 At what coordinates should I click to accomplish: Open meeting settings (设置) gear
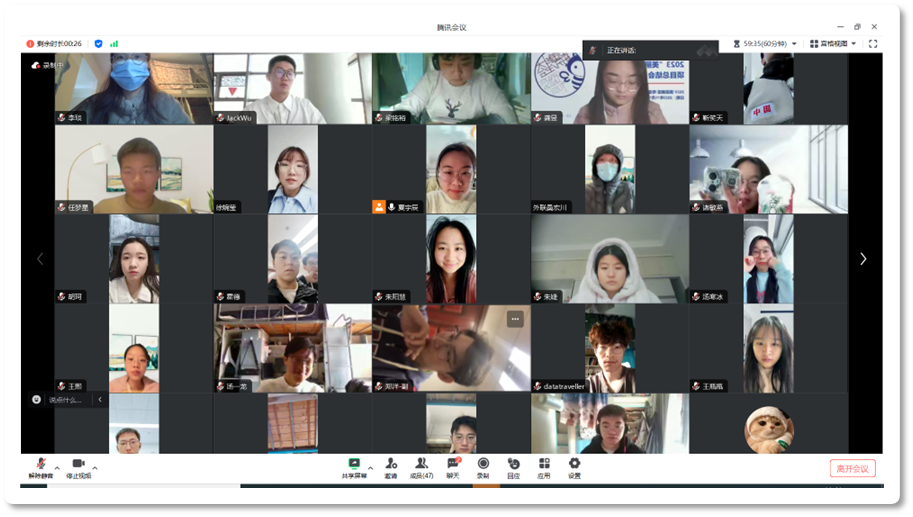click(574, 467)
